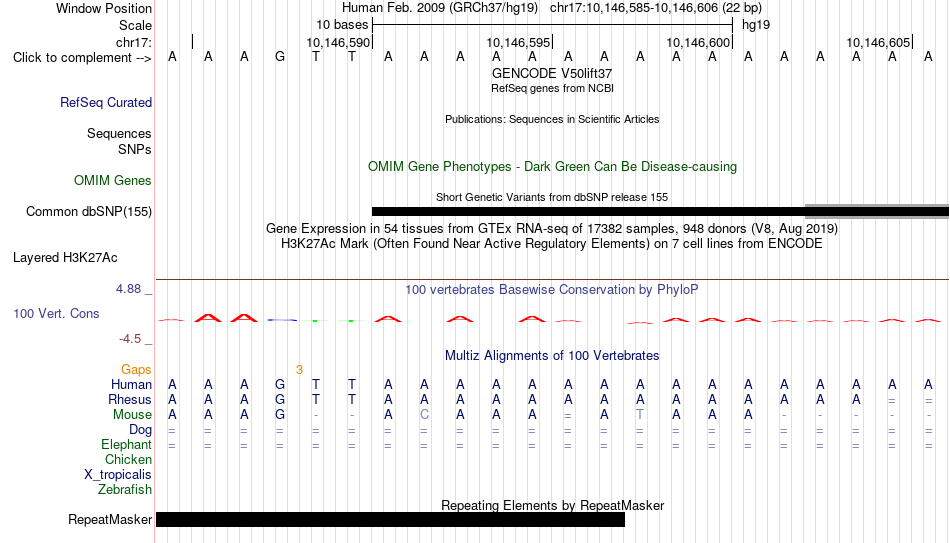Click the '10 bases' scale bar label
This screenshot has height=543, width=950.
coord(342,25)
